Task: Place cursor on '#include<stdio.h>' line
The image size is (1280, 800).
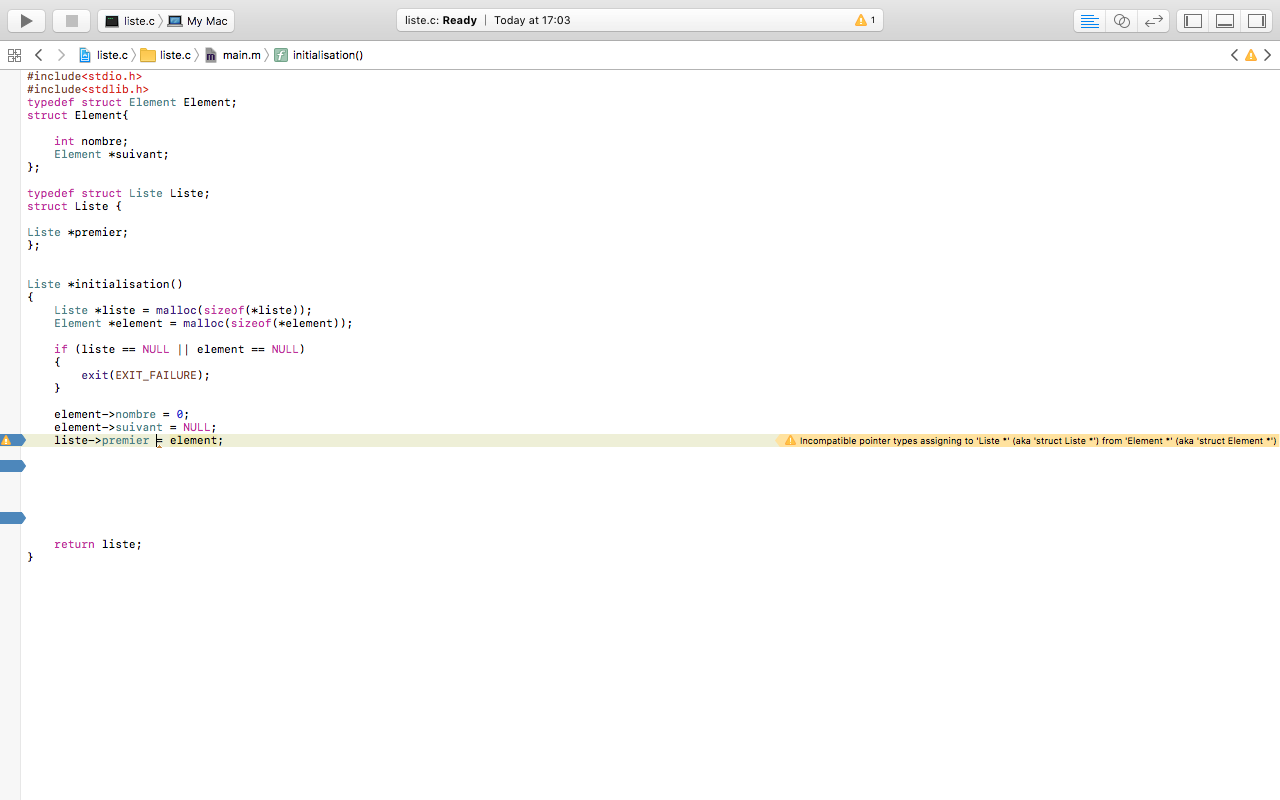Action: pyautogui.click(x=84, y=76)
